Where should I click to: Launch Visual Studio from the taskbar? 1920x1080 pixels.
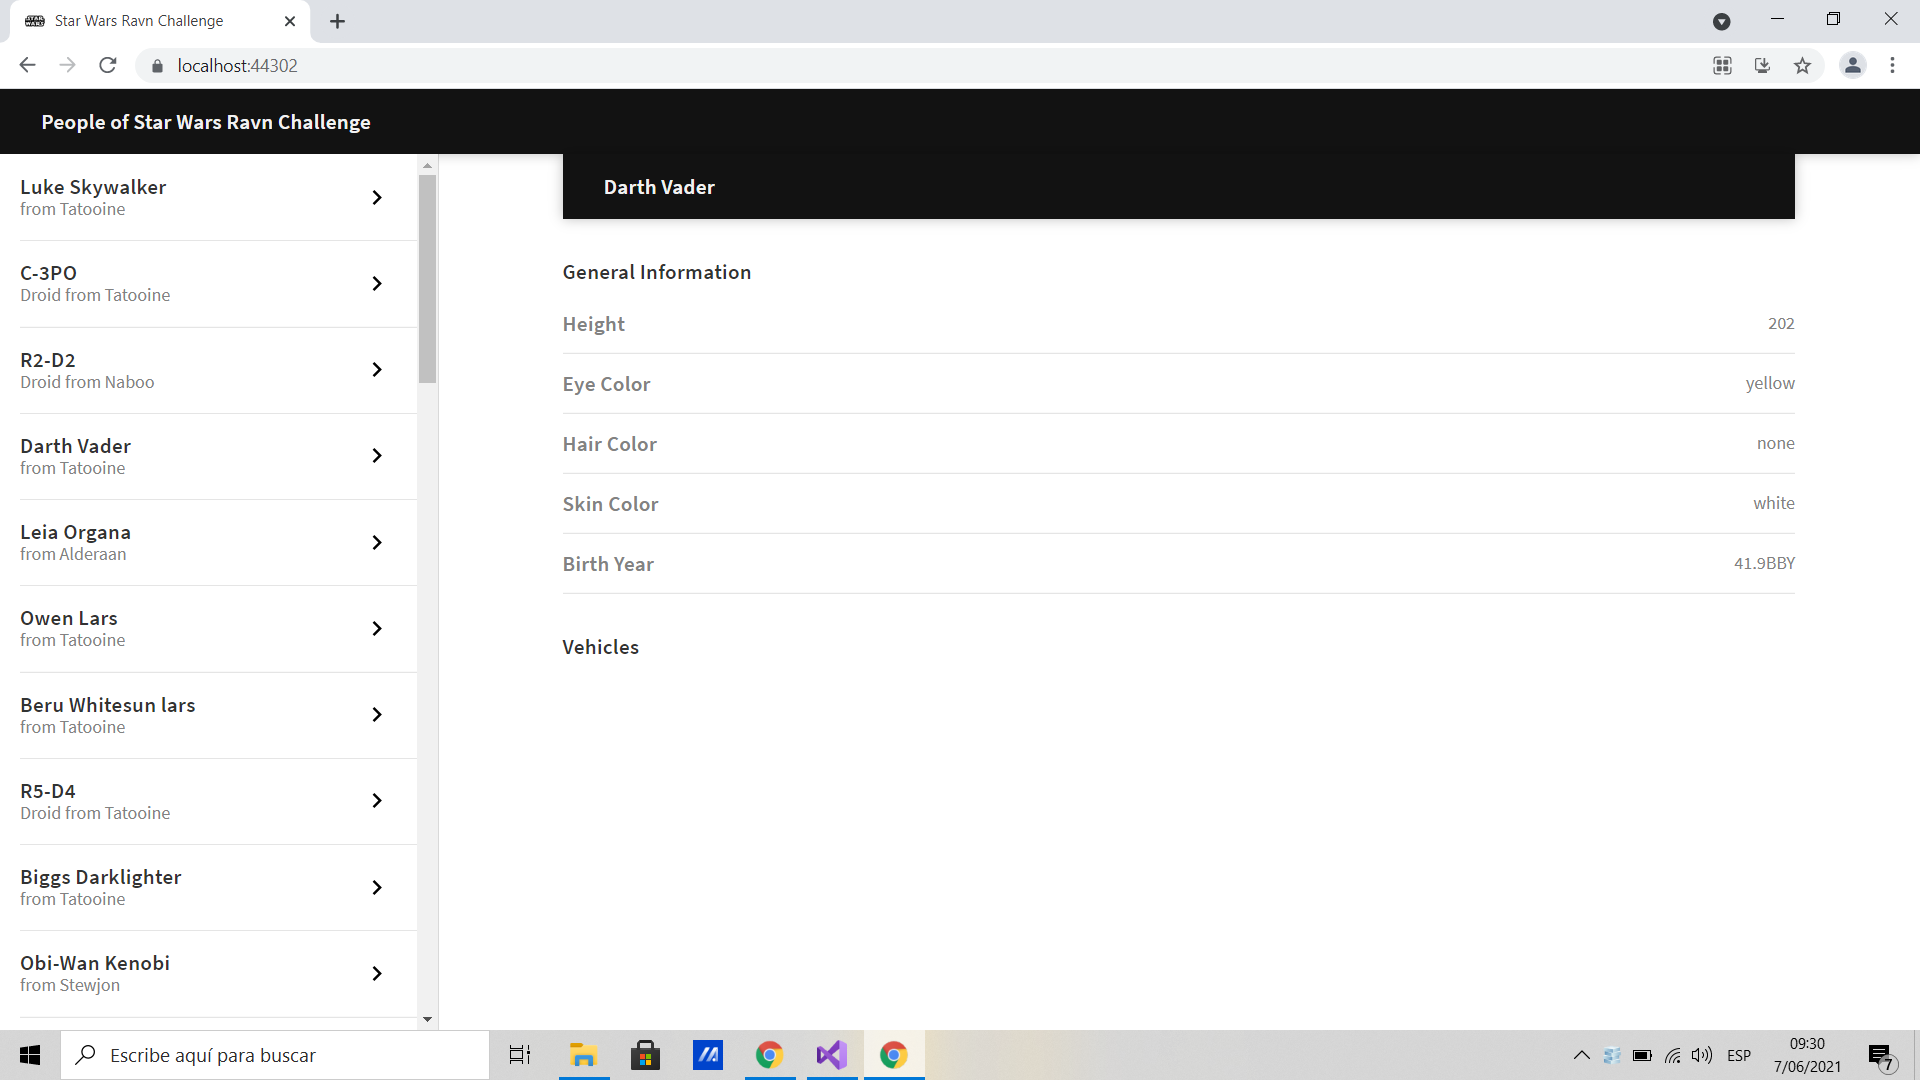[x=831, y=1055]
